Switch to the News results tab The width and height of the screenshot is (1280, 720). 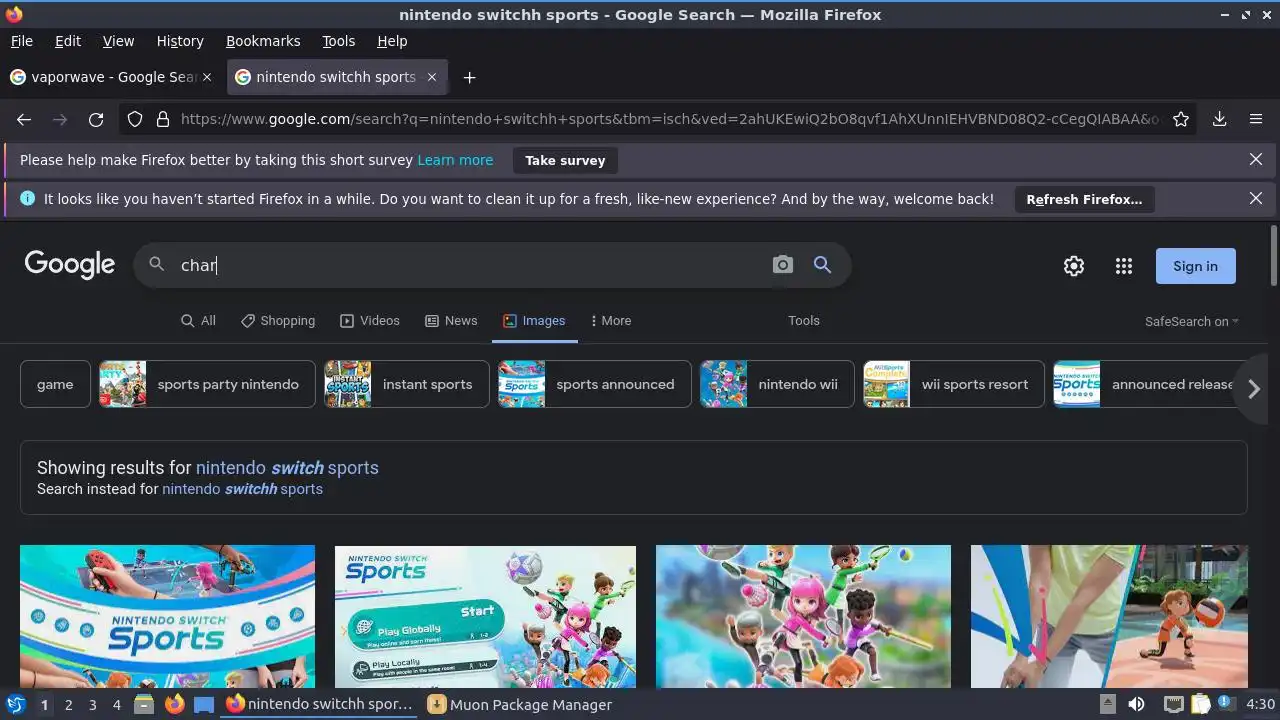[x=451, y=321]
